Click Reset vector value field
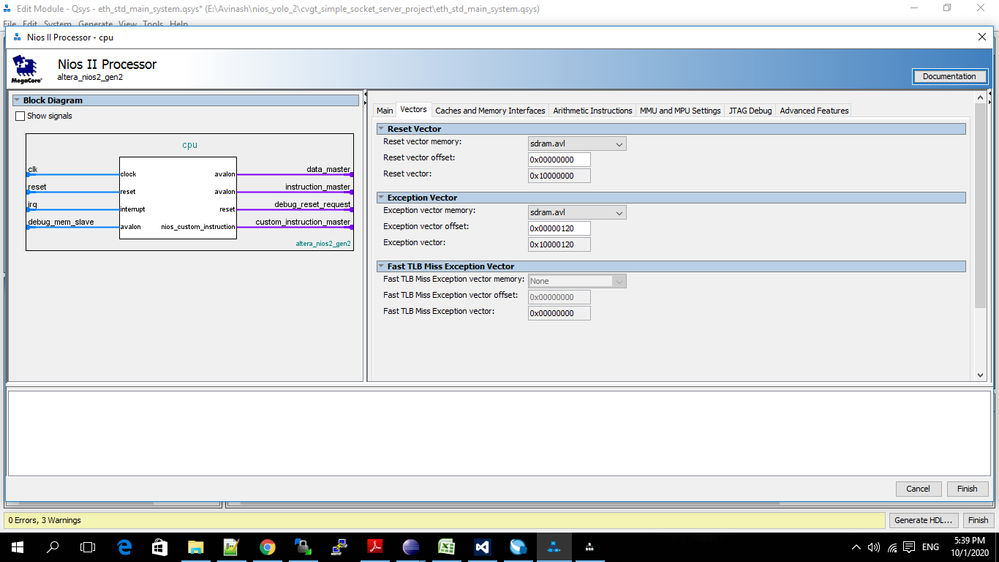Viewport: 999px width, 562px height. tap(559, 176)
